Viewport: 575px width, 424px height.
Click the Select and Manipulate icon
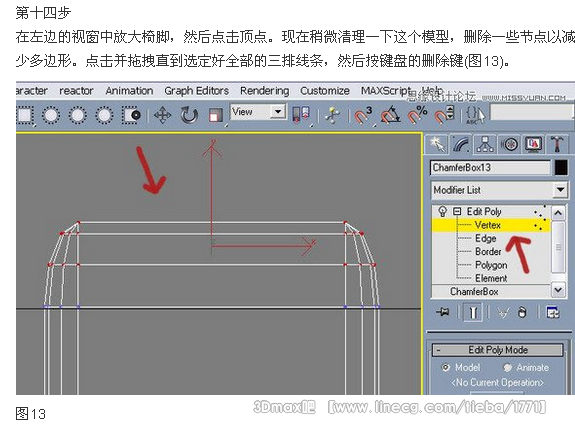tap(332, 115)
